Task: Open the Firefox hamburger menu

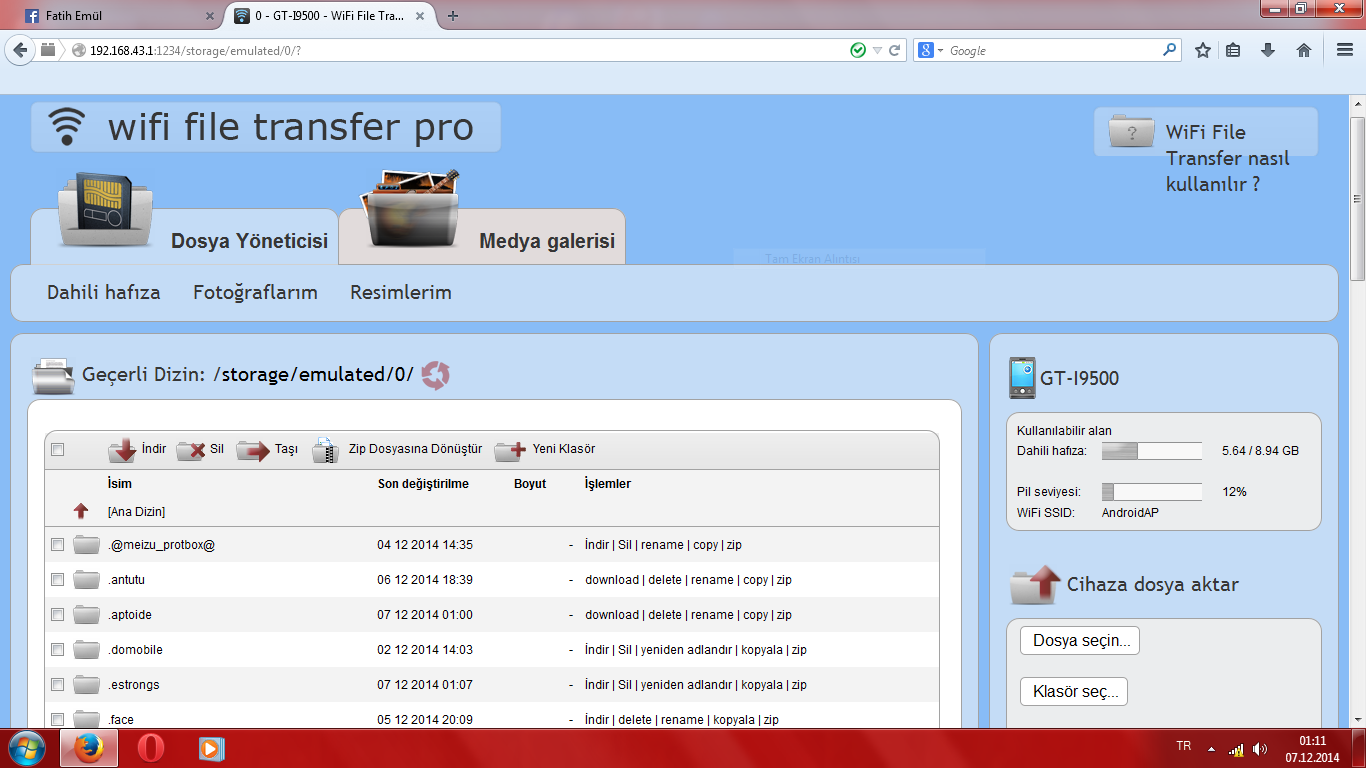Action: coord(1345,50)
